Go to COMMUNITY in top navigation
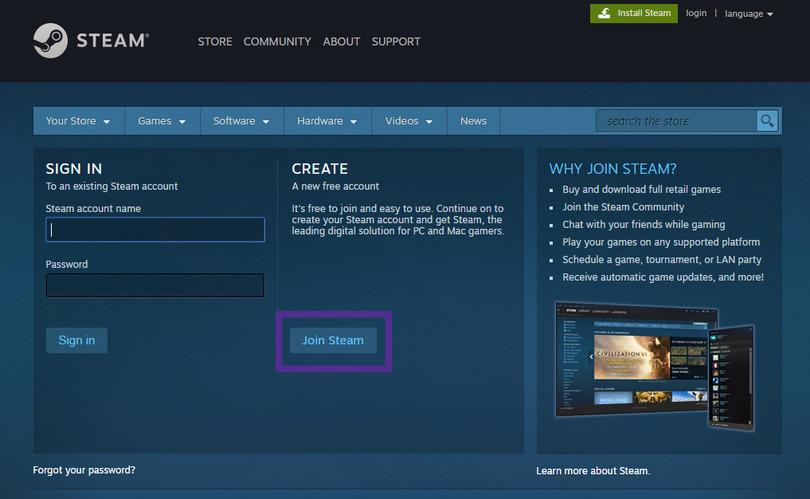 277,41
